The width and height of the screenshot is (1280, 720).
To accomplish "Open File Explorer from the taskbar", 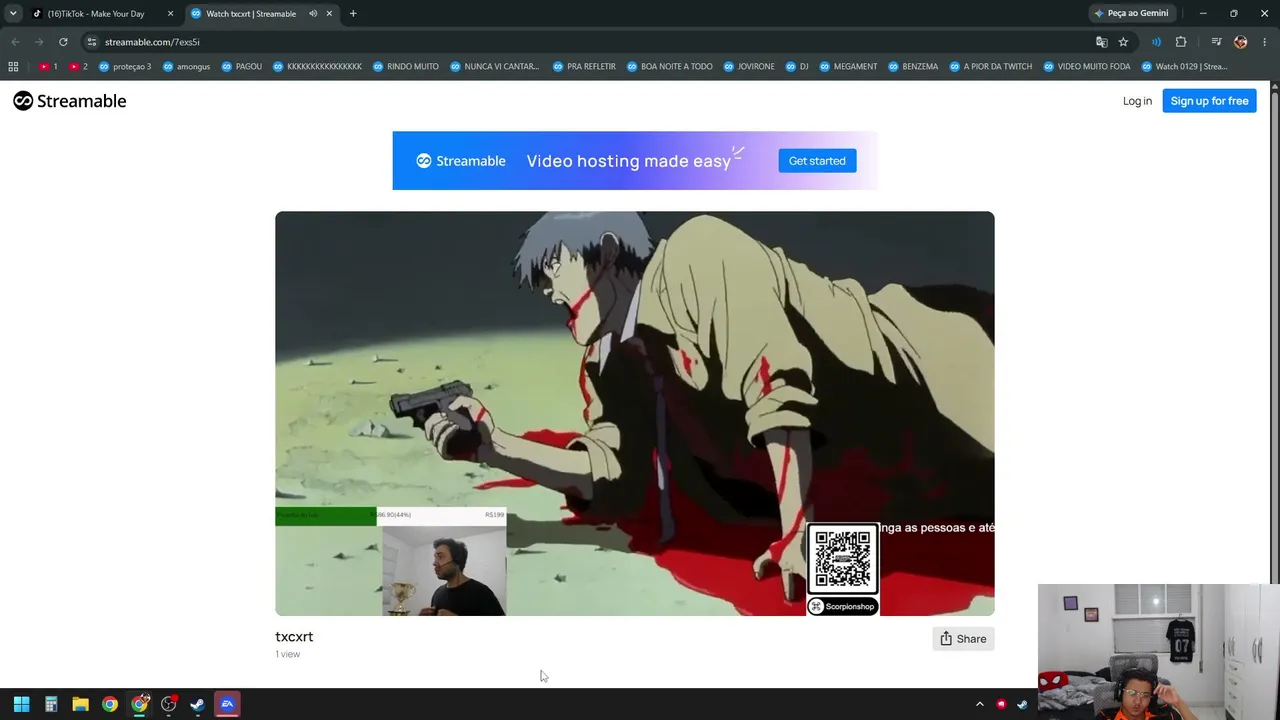I will (x=80, y=704).
